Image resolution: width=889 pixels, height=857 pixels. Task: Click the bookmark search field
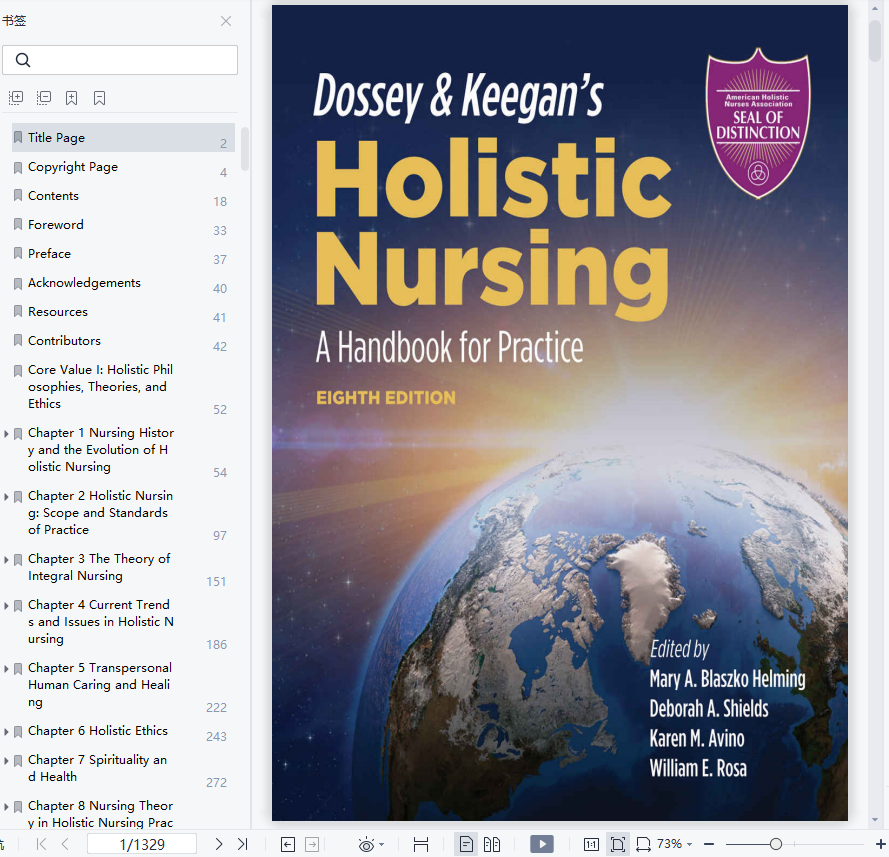pos(120,60)
